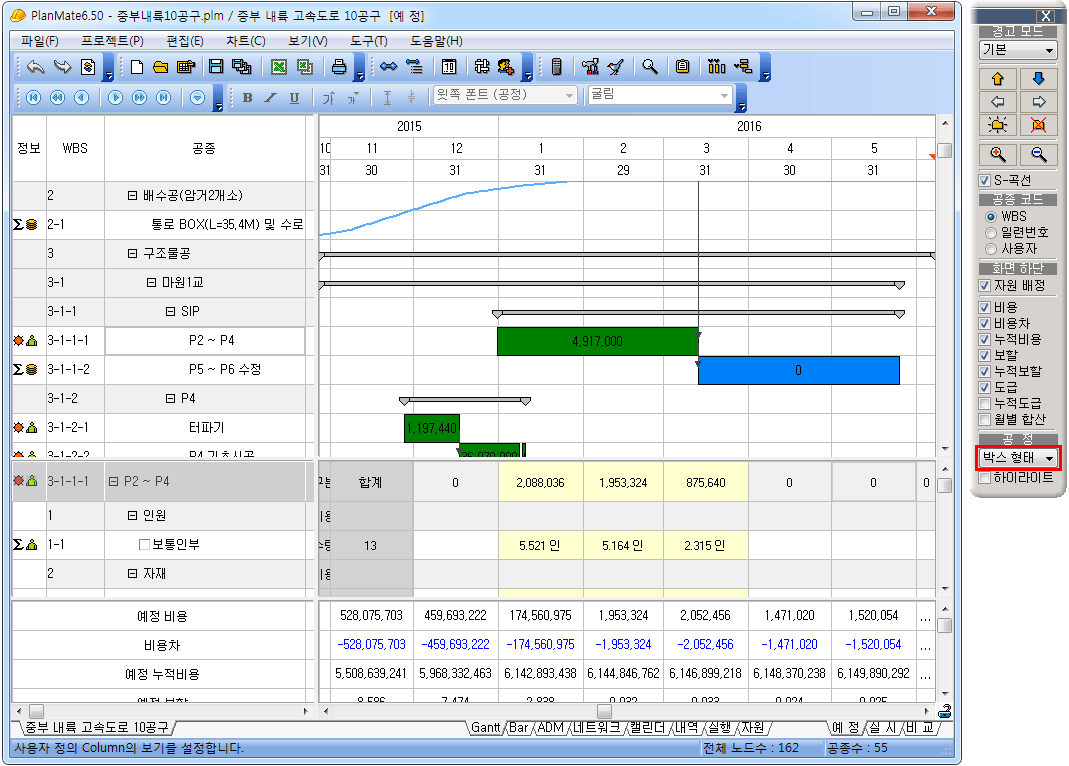Image resolution: width=1069 pixels, height=766 pixels.
Task: Click the printer icon in toolbar
Action: pos(339,67)
